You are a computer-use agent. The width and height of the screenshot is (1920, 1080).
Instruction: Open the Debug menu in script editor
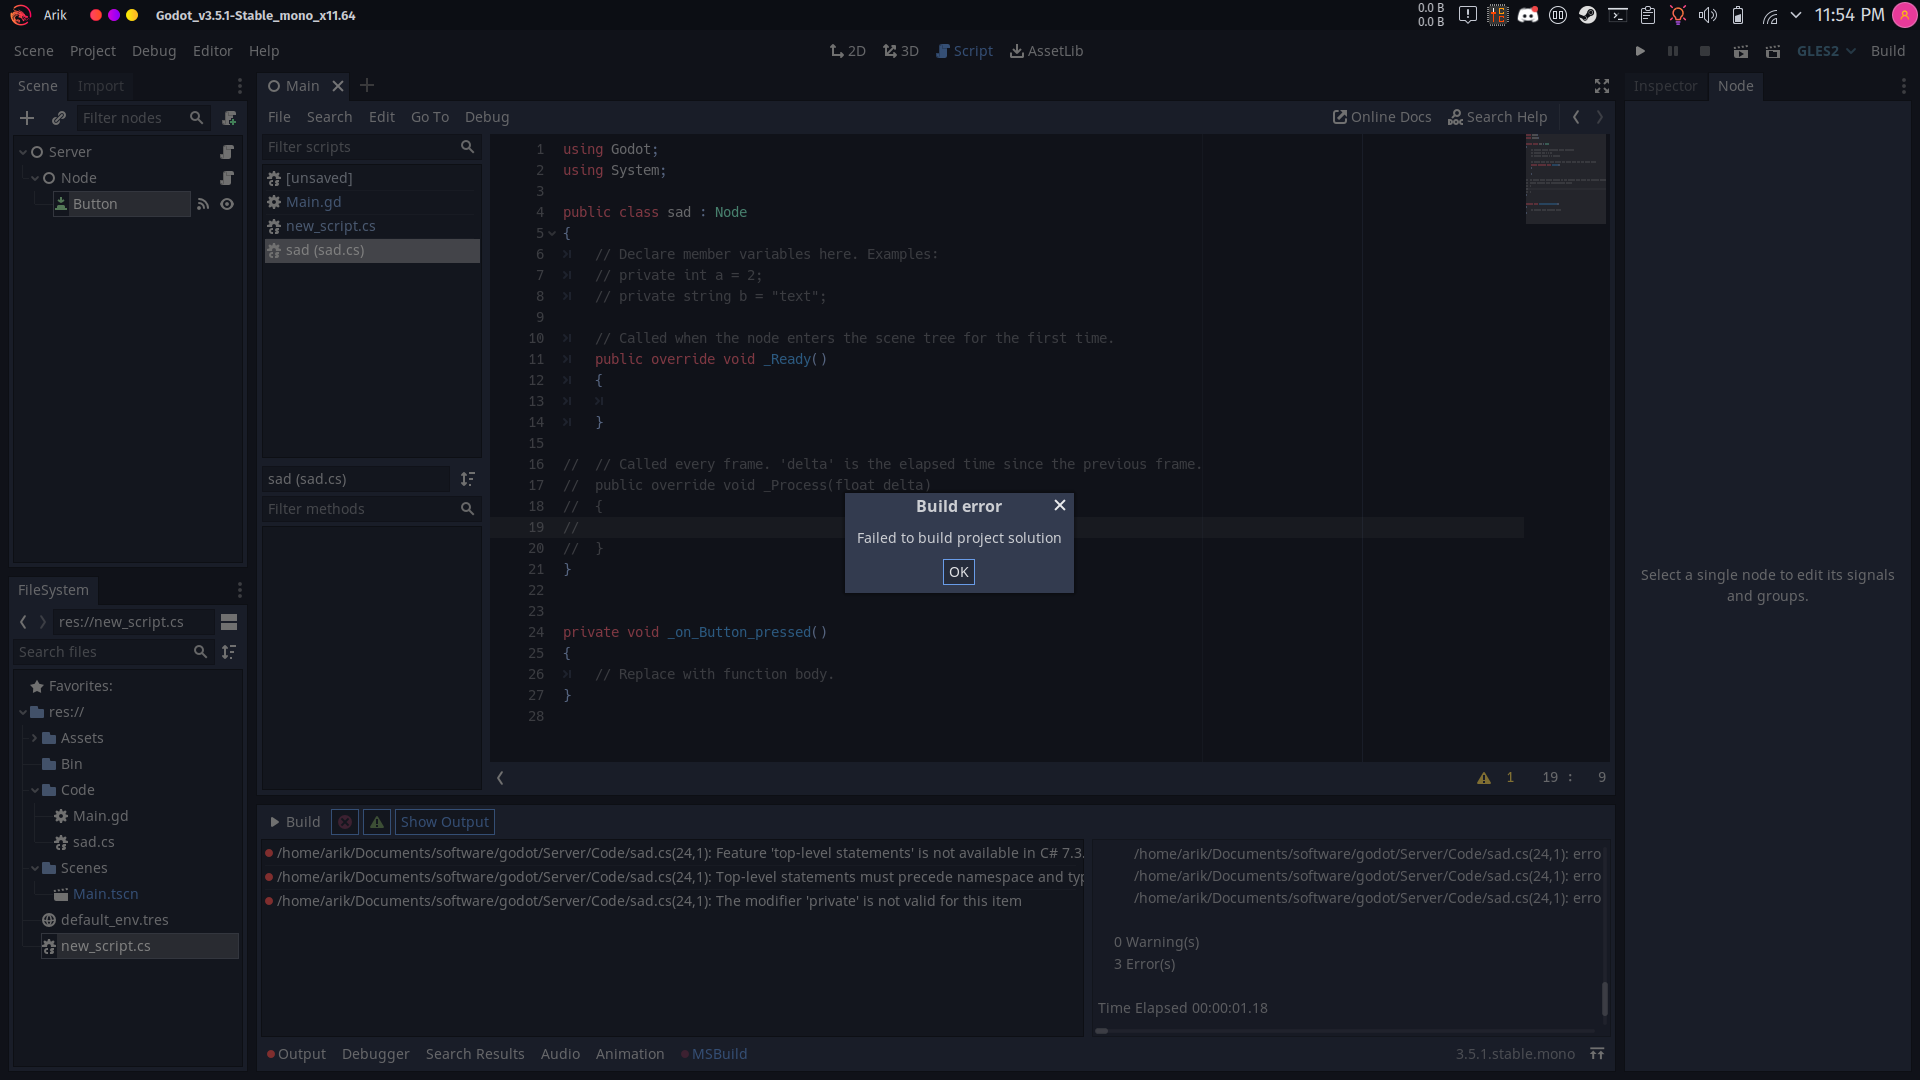[x=487, y=117]
